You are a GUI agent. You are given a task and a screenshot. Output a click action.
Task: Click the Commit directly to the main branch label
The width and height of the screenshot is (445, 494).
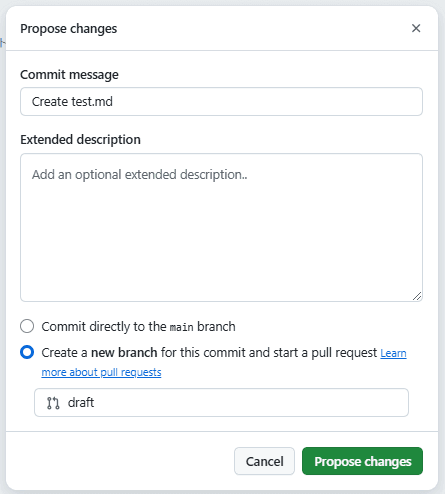tap(138, 327)
